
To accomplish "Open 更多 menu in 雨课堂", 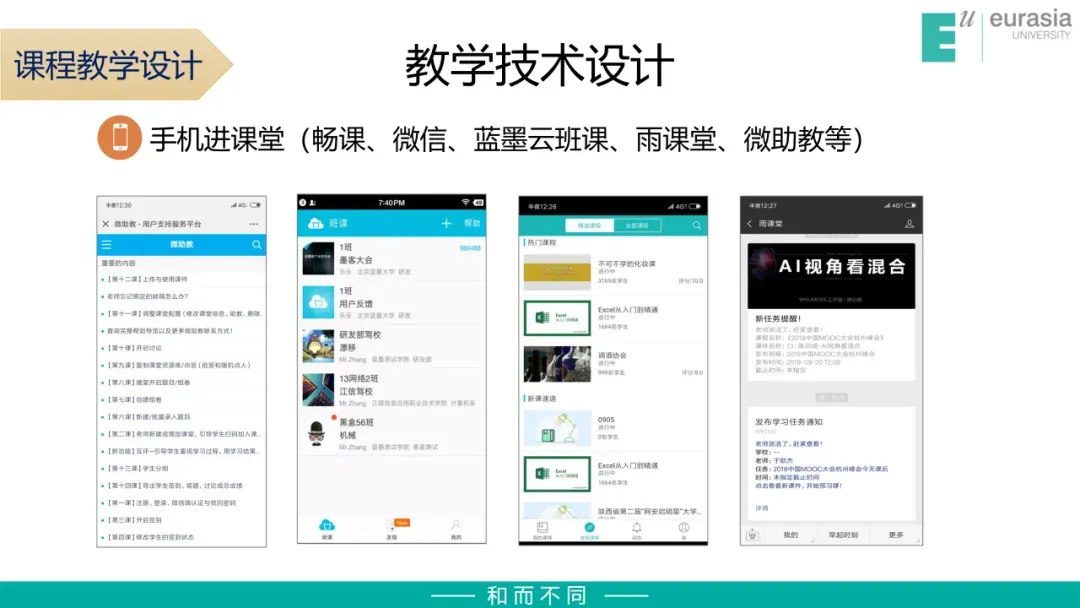I will click(895, 535).
